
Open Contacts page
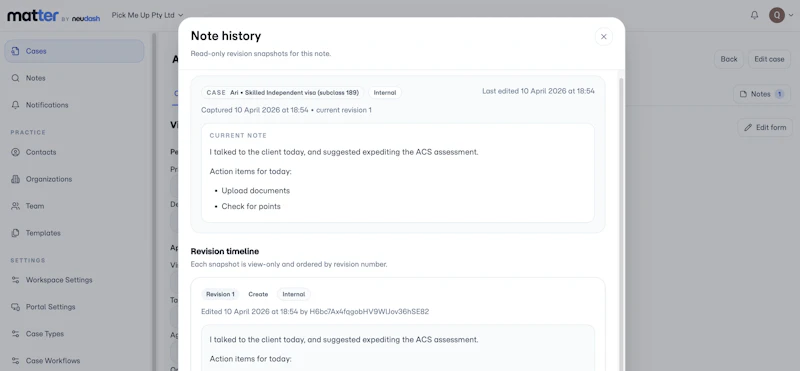[74, 152]
